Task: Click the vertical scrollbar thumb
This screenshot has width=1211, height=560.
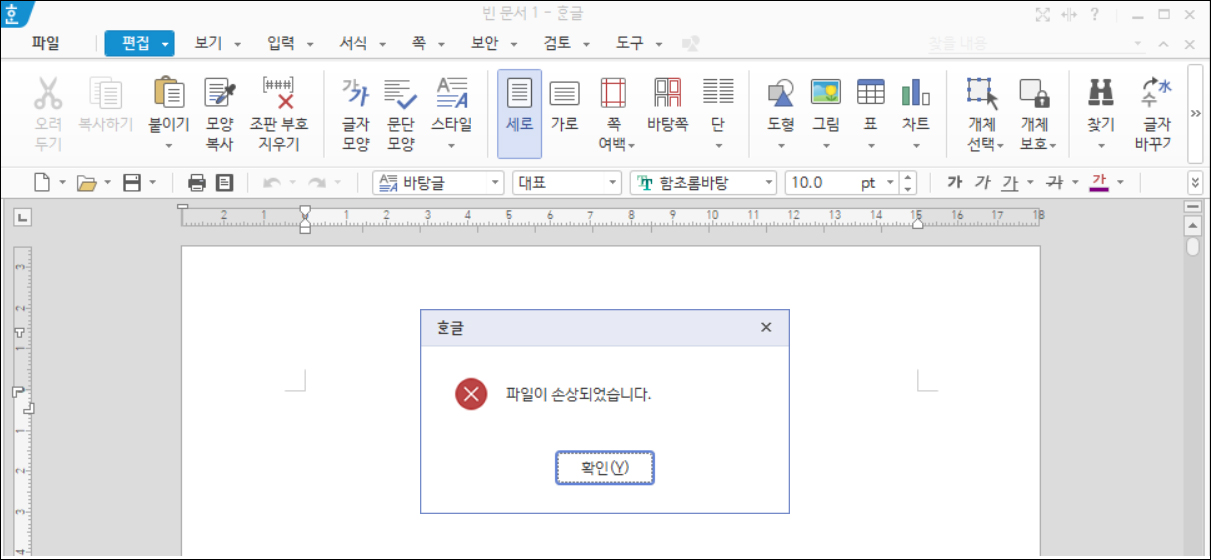Action: [1192, 246]
